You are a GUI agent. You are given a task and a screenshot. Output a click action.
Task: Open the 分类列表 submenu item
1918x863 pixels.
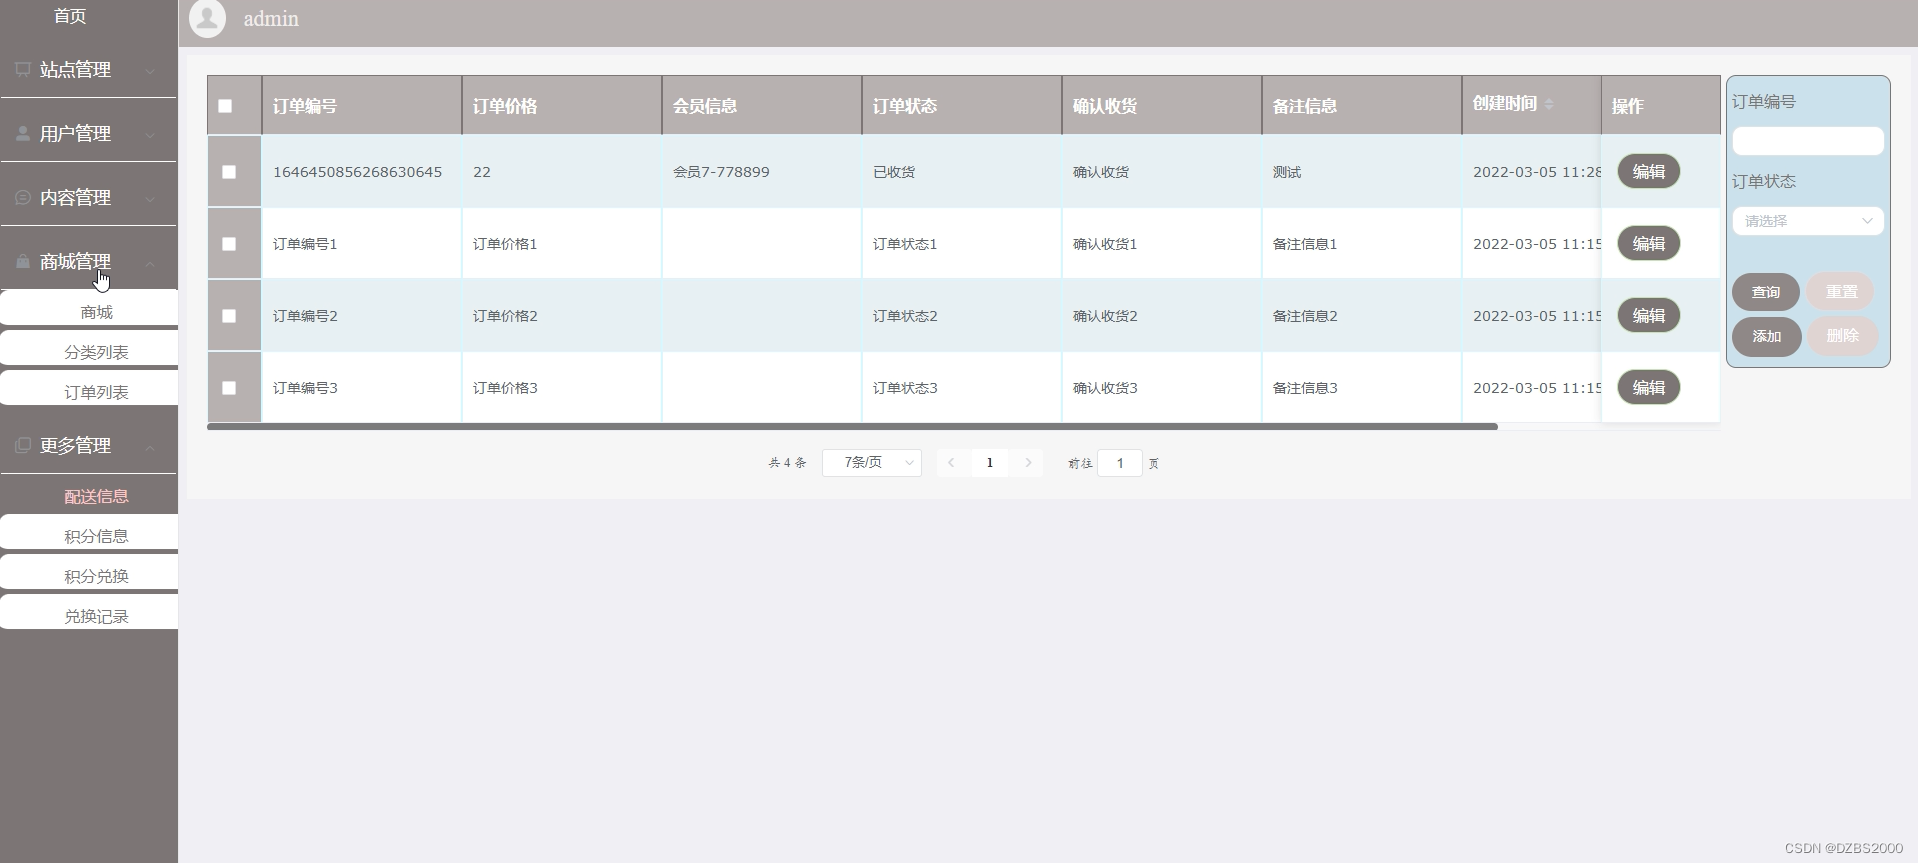pyautogui.click(x=89, y=349)
